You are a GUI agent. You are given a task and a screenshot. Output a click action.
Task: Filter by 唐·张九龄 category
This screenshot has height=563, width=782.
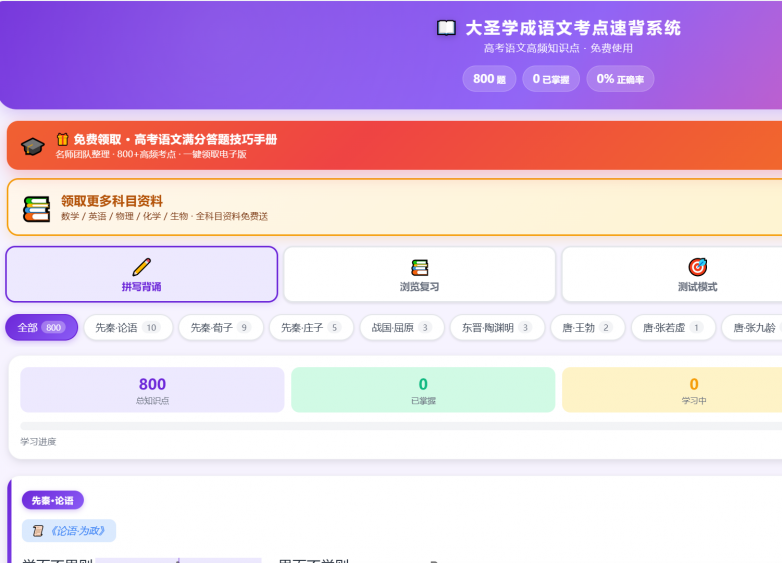[x=752, y=328]
